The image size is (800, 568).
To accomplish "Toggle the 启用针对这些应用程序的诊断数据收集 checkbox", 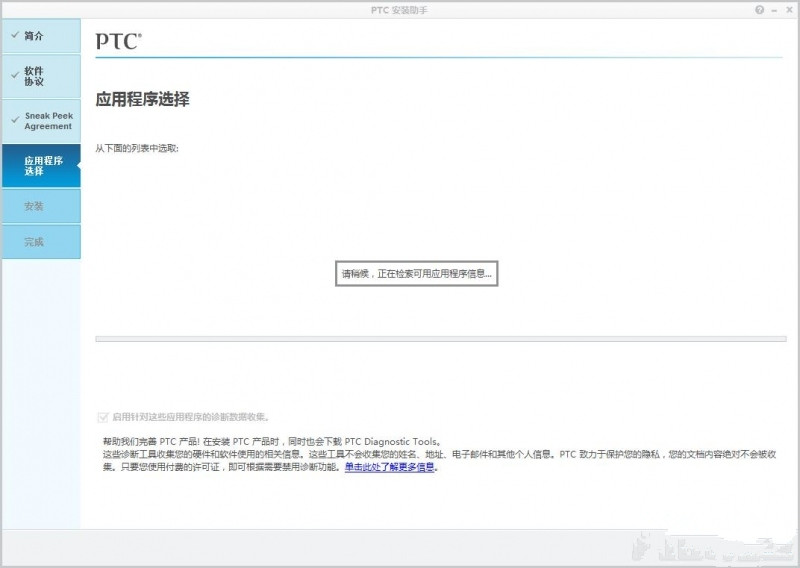I will (x=103, y=417).
